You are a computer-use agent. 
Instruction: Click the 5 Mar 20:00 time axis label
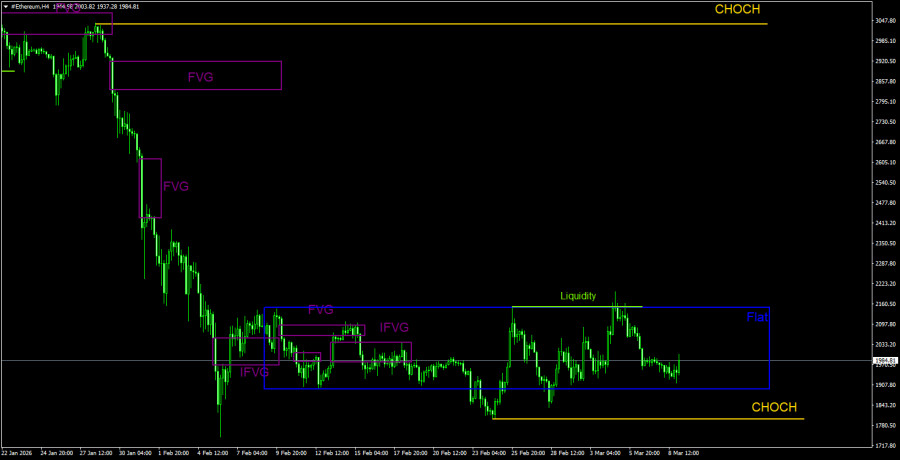643,453
